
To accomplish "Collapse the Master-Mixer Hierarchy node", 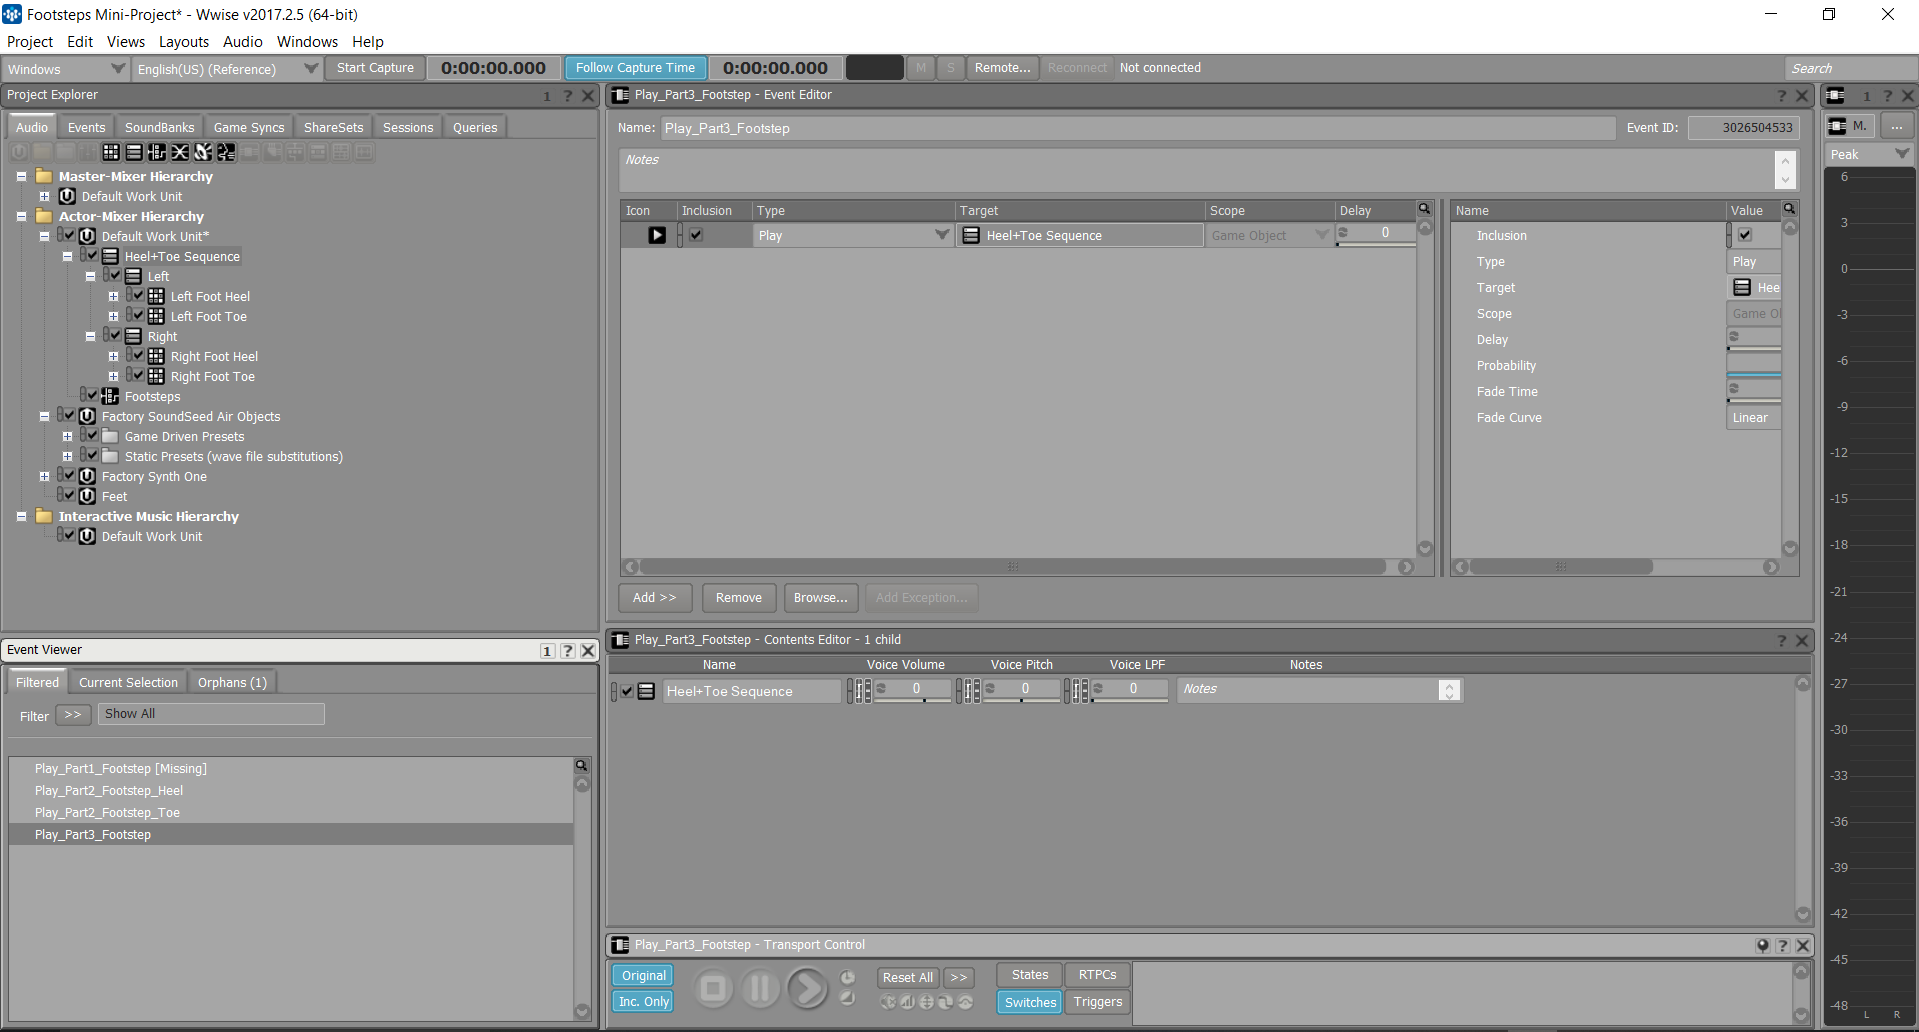I will (21, 176).
